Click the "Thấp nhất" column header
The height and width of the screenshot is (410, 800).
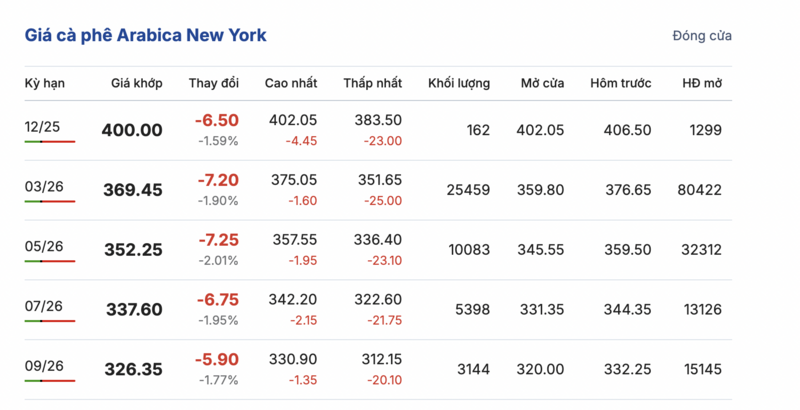pos(372,82)
